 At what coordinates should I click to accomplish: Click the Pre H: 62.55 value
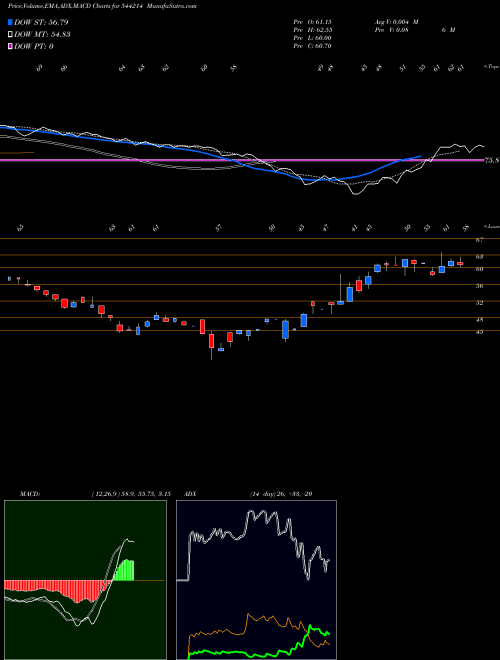(313, 30)
